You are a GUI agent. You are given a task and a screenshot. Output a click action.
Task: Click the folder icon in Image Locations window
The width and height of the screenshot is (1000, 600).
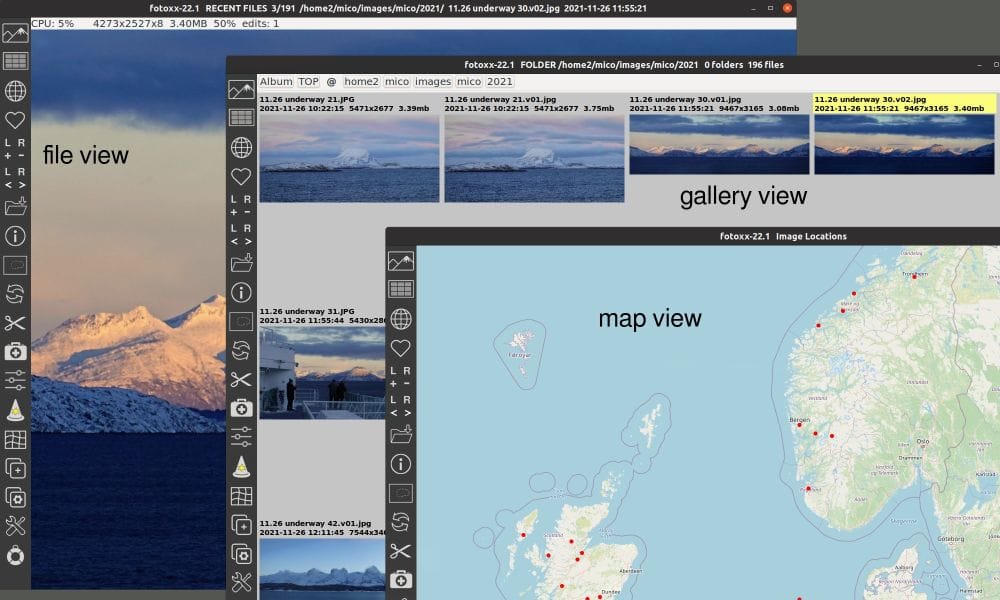click(401, 435)
